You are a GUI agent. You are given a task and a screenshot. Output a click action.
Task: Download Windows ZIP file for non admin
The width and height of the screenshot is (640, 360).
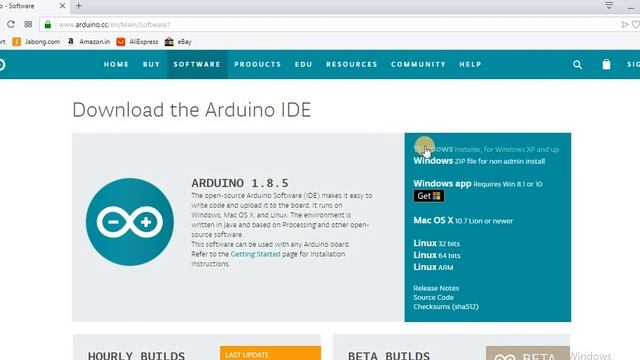click(x=479, y=161)
